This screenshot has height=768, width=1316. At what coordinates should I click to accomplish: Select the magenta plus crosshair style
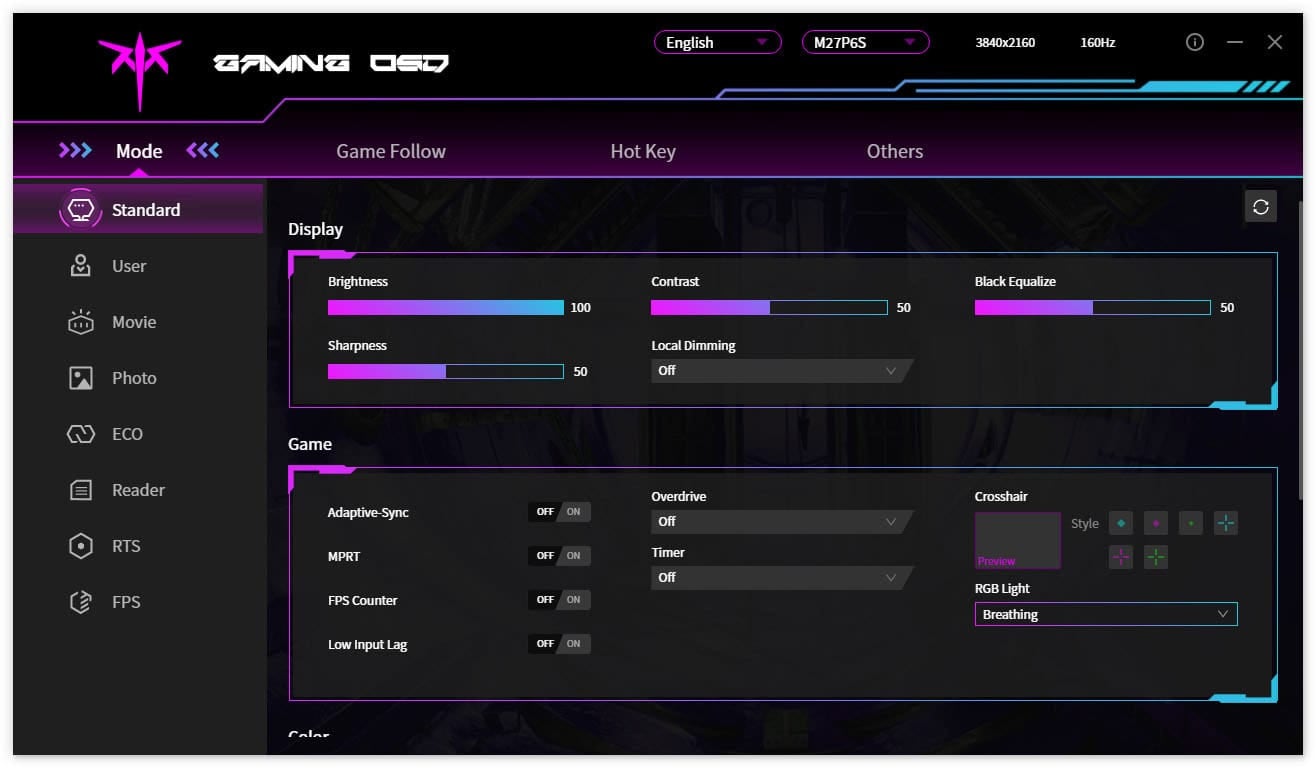[1121, 558]
